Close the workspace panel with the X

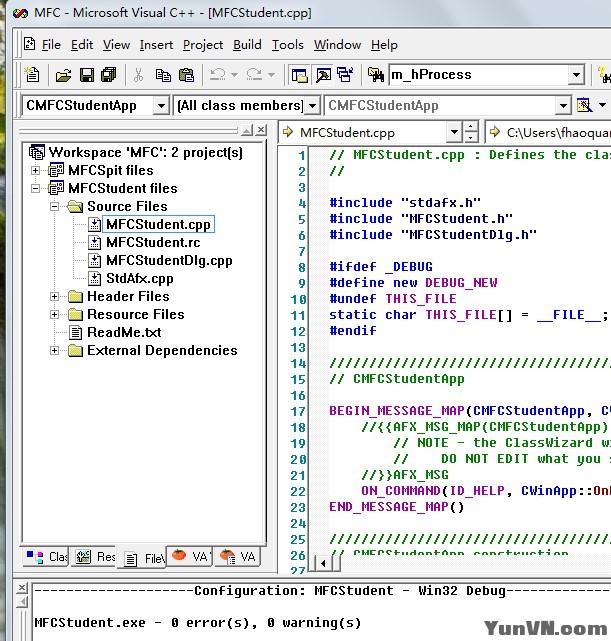261,130
